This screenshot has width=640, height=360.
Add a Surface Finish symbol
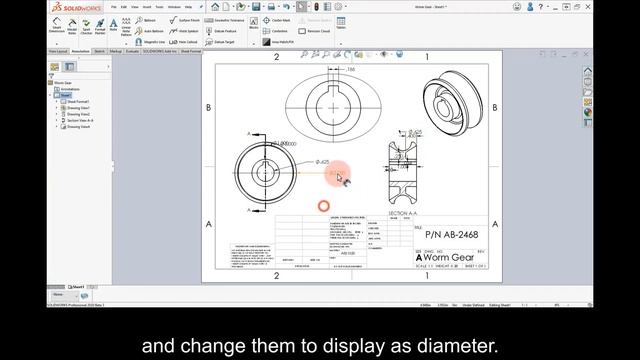(x=185, y=20)
